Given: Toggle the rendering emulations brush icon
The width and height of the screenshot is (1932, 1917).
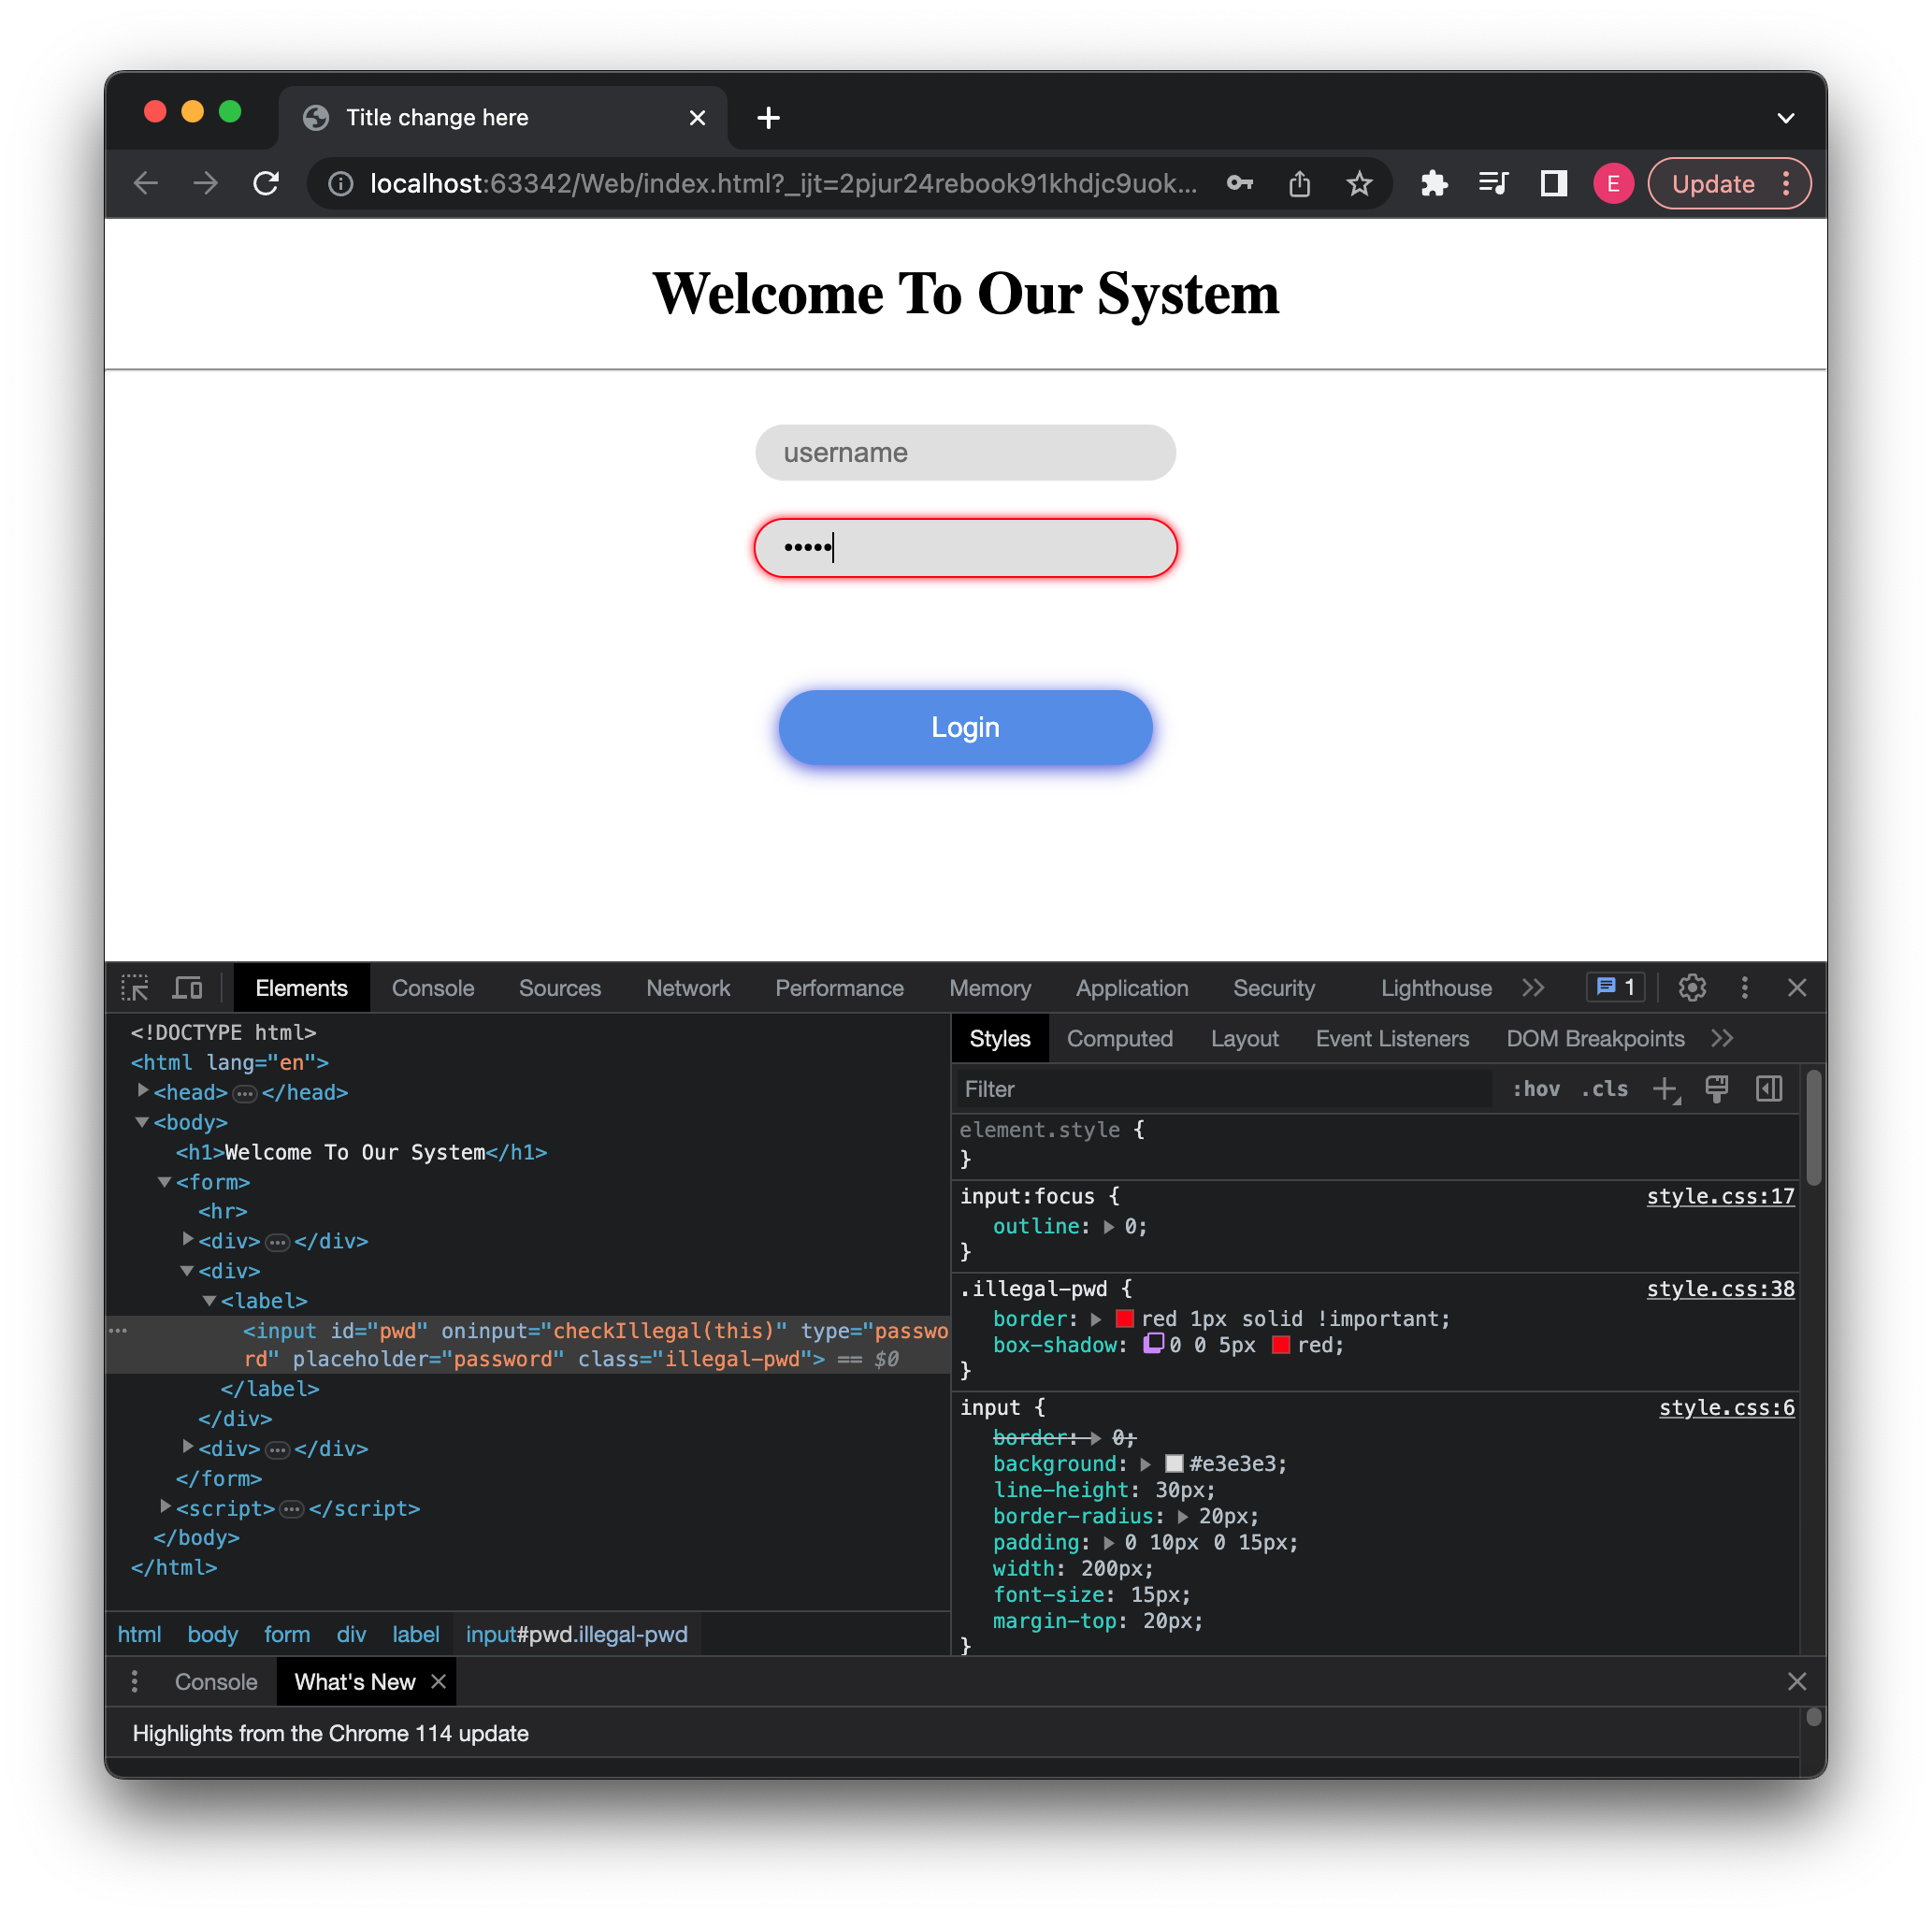Looking at the screenshot, I should click(1717, 1089).
